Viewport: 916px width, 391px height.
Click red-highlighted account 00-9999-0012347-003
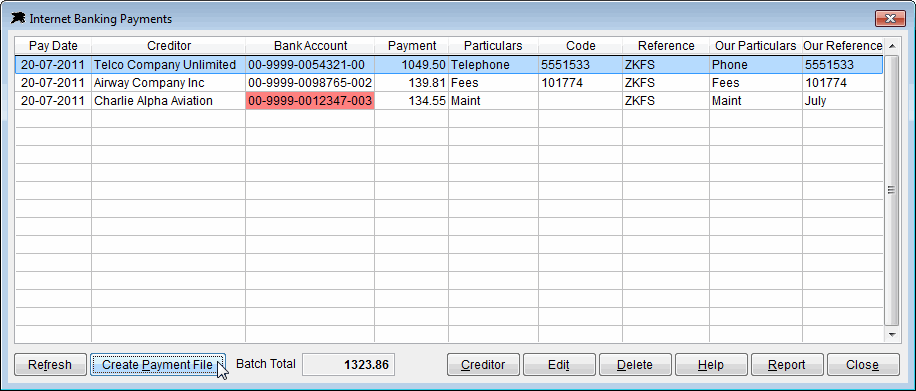click(x=310, y=101)
